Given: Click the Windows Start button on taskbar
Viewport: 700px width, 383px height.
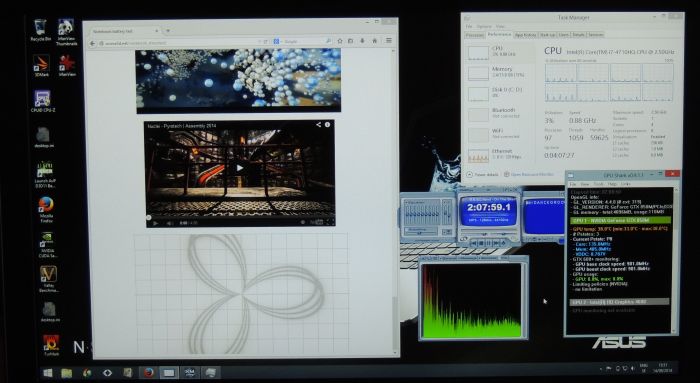Looking at the screenshot, I should pyautogui.click(x=47, y=372).
